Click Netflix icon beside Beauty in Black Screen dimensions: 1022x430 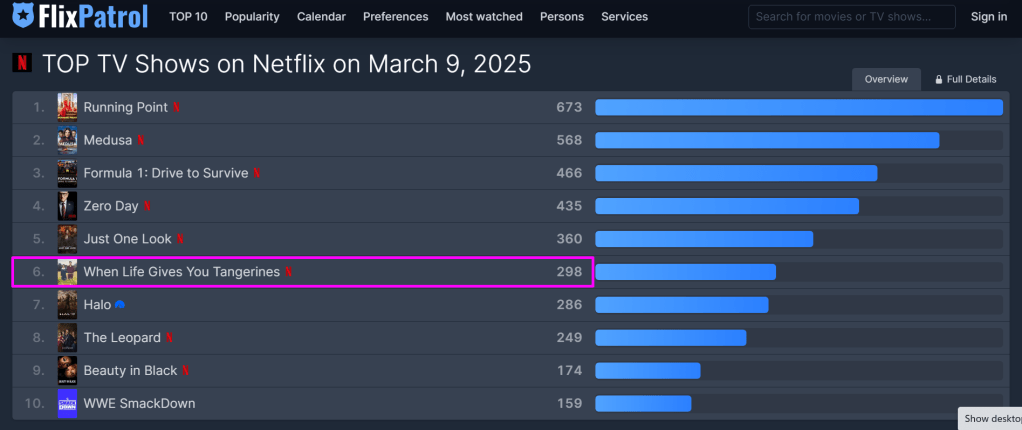click(x=186, y=371)
